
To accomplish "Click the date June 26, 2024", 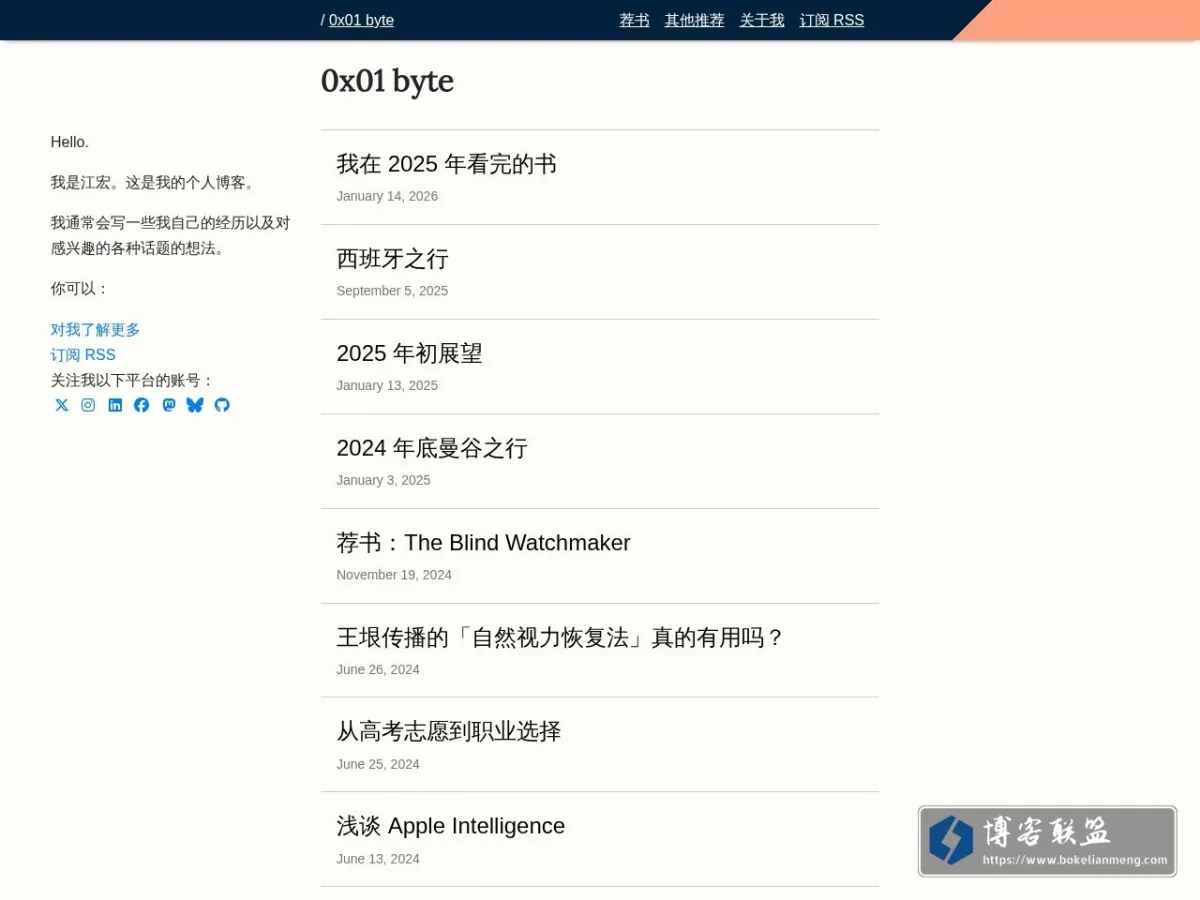I will tap(378, 669).
